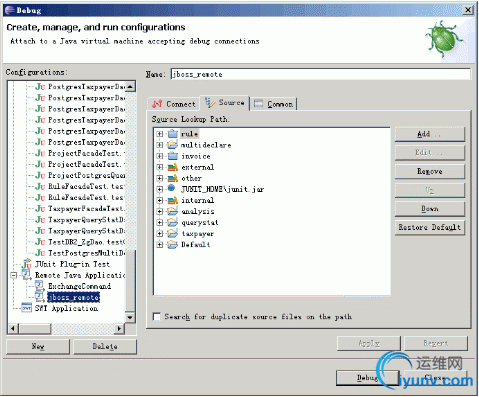This screenshot has height=397, width=479.
Task: Click the Delete configuration button
Action: (105, 346)
